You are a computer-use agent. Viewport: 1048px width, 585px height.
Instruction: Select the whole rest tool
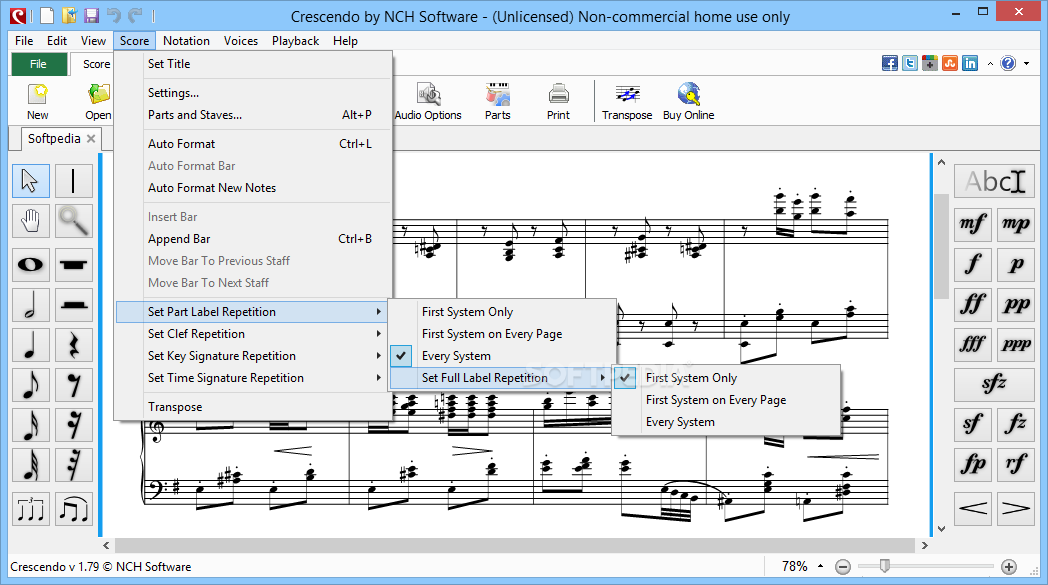coord(74,264)
